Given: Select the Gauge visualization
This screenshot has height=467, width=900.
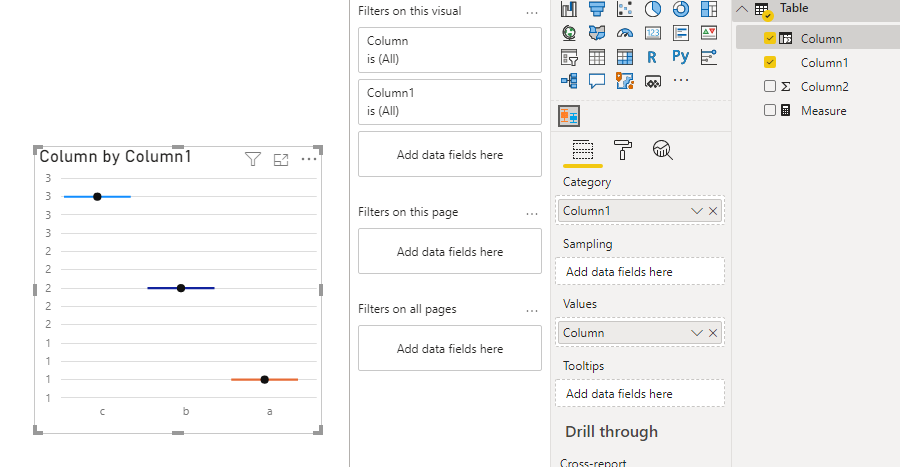Looking at the screenshot, I should (624, 33).
